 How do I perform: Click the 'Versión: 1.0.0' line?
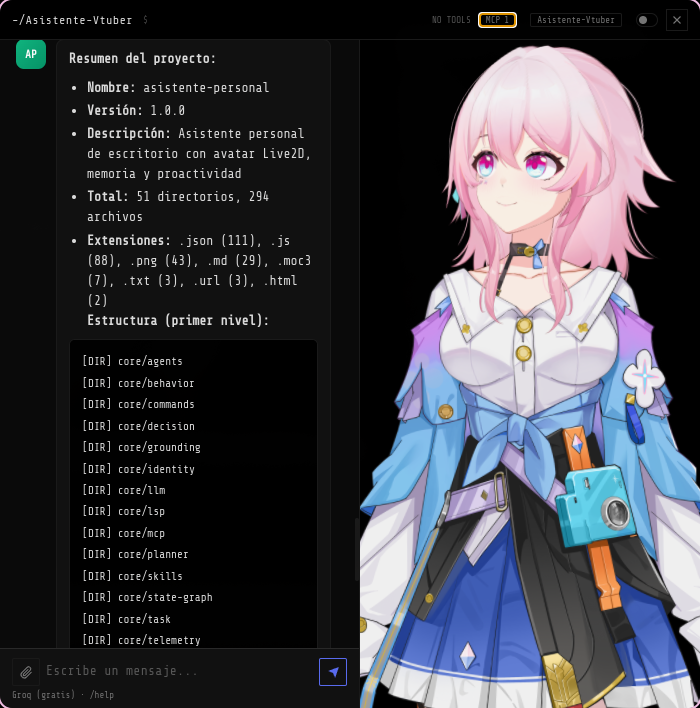136,110
